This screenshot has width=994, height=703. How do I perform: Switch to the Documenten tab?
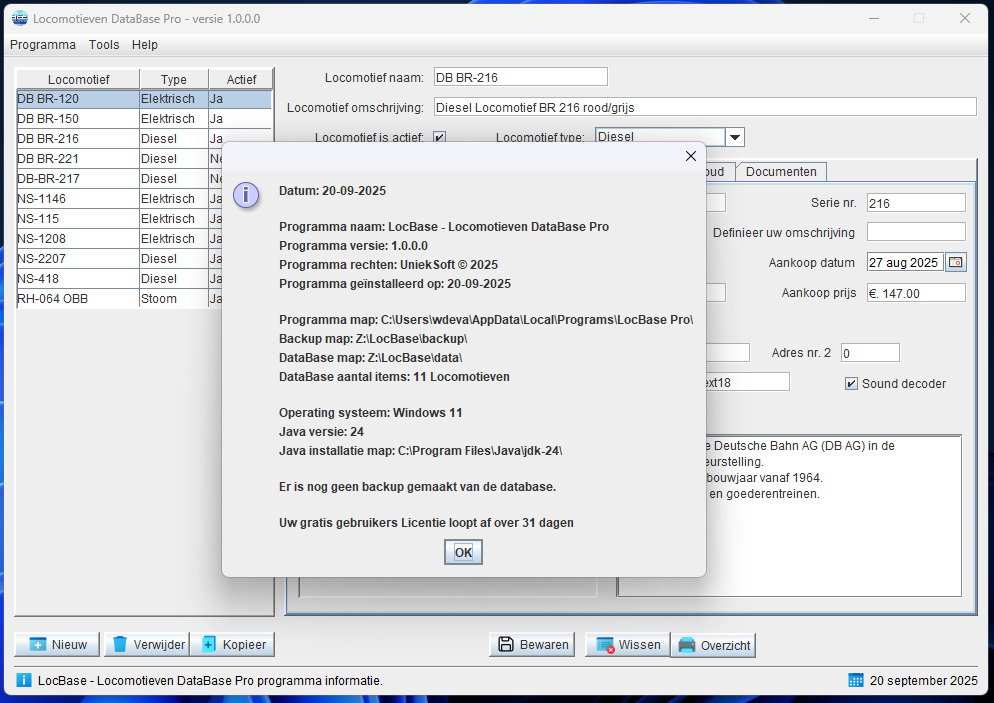pos(782,172)
